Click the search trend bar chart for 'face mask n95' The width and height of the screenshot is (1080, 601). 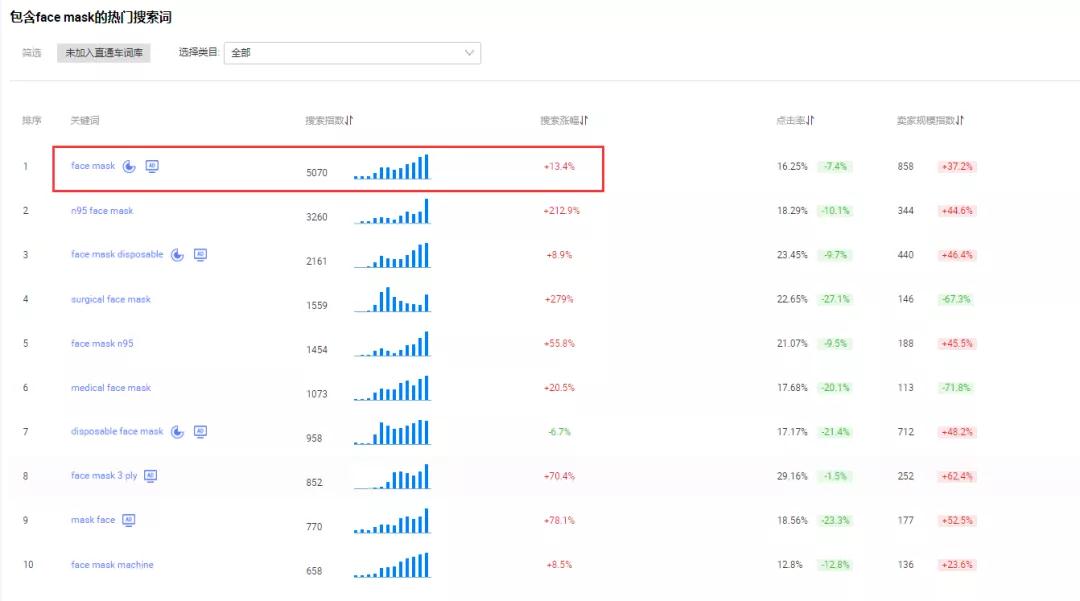click(x=391, y=345)
